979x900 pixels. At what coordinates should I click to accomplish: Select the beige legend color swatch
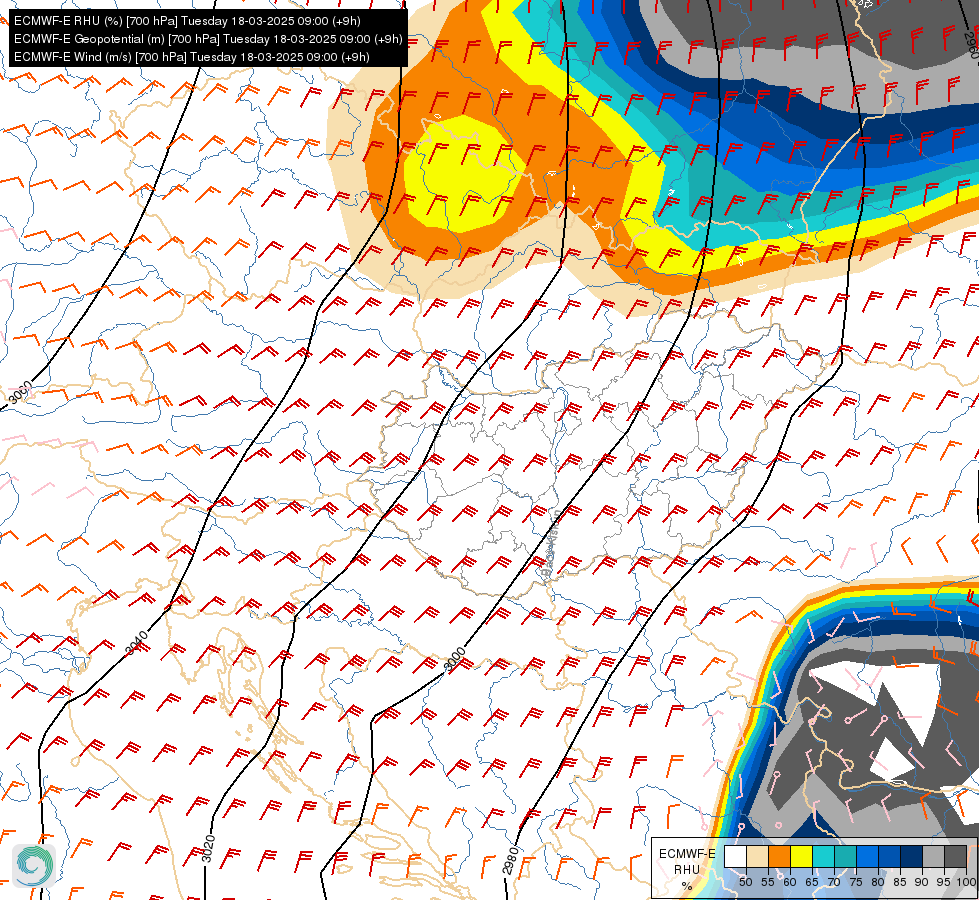tap(757, 856)
